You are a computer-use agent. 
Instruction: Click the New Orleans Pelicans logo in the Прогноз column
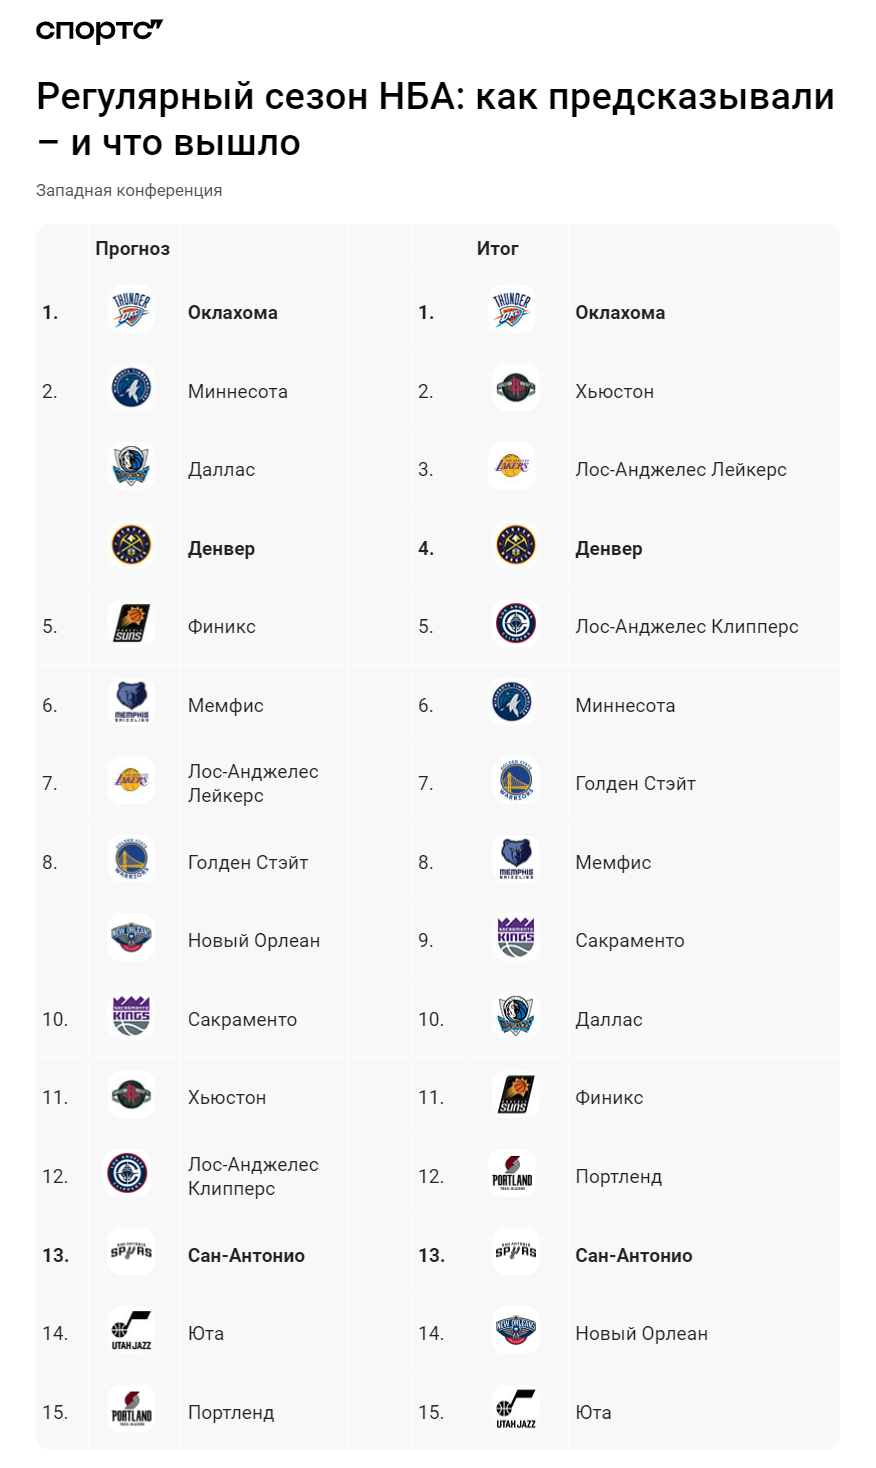click(x=131, y=939)
